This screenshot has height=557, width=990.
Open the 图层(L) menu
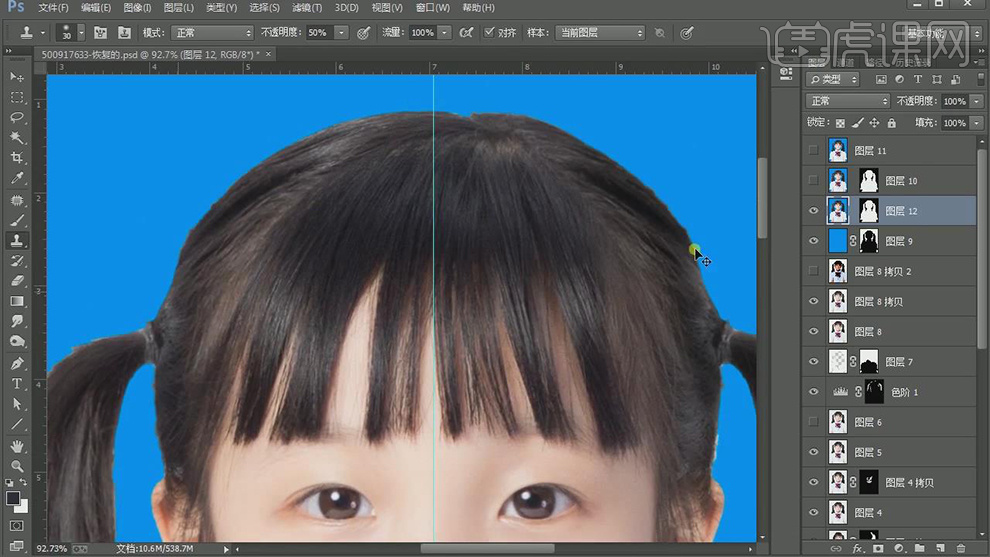point(179,8)
